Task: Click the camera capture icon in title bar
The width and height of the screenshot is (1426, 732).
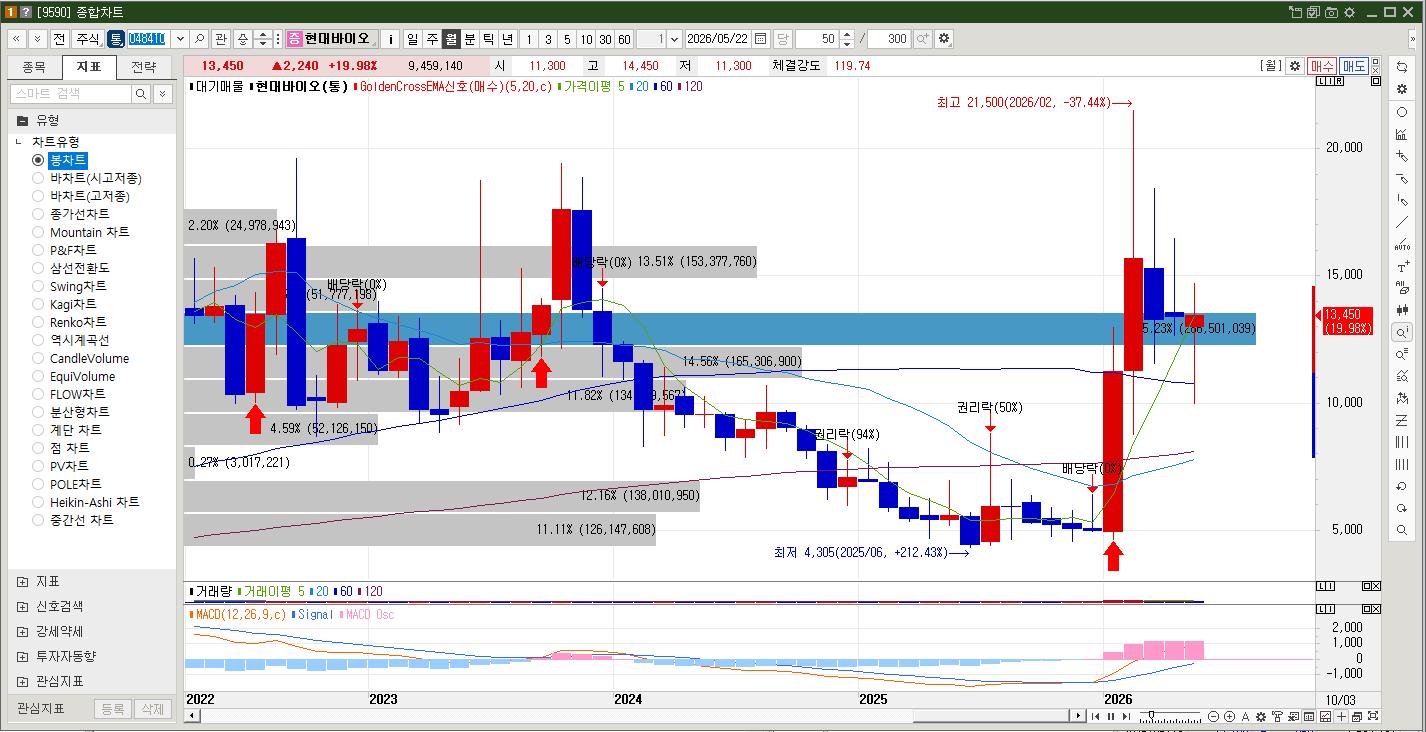Action: coord(1331,12)
